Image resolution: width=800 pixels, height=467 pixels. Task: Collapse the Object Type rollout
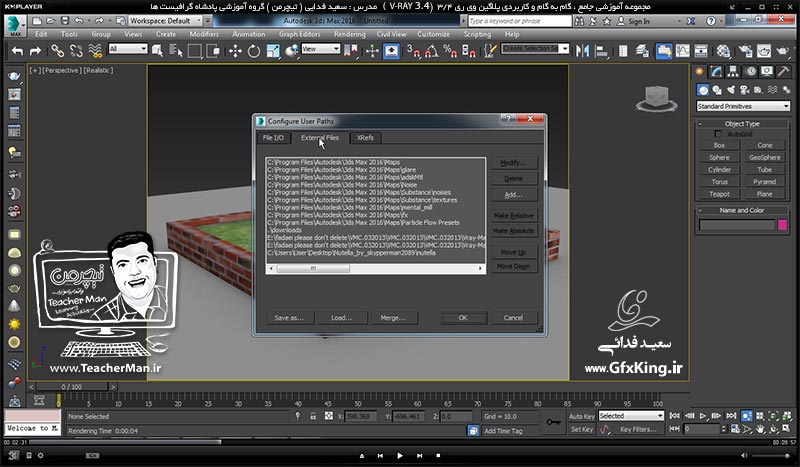coord(742,124)
